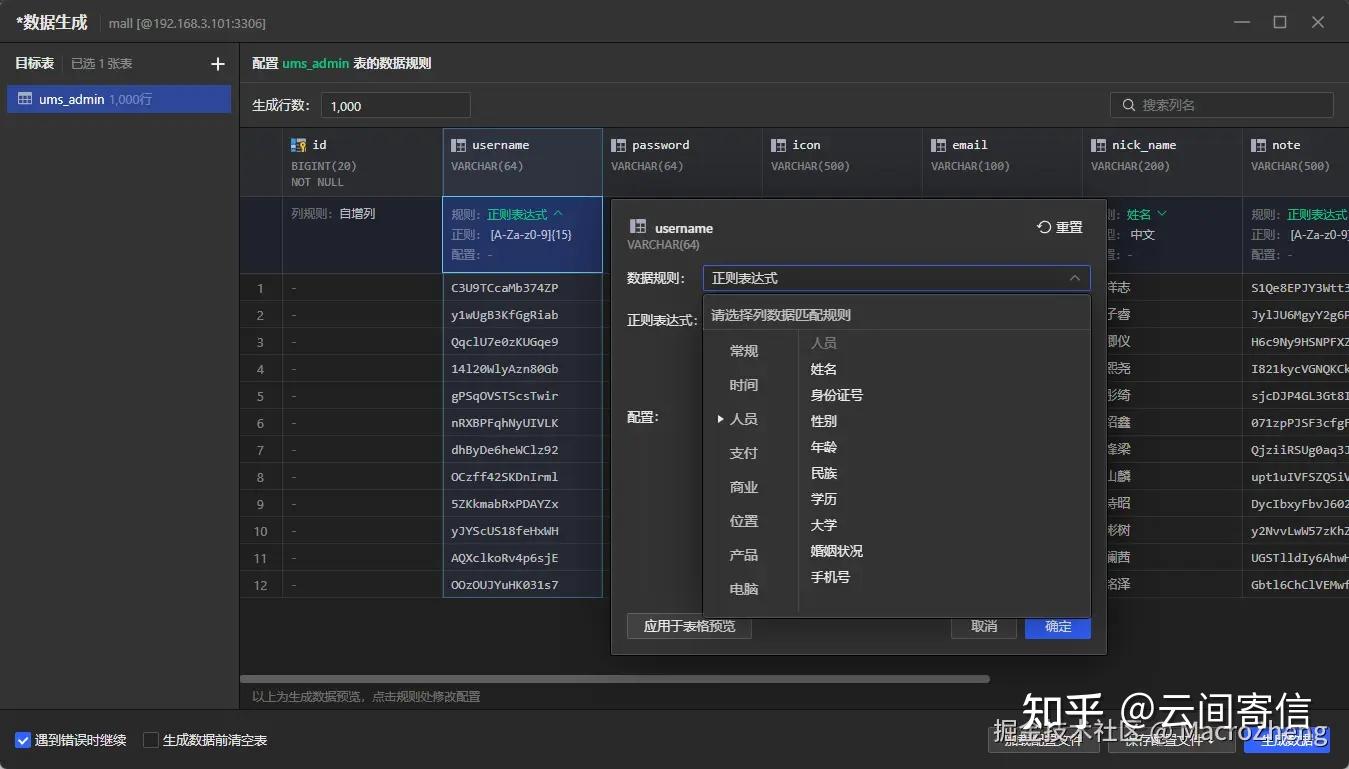Choose the 大学 rule option

(x=824, y=525)
